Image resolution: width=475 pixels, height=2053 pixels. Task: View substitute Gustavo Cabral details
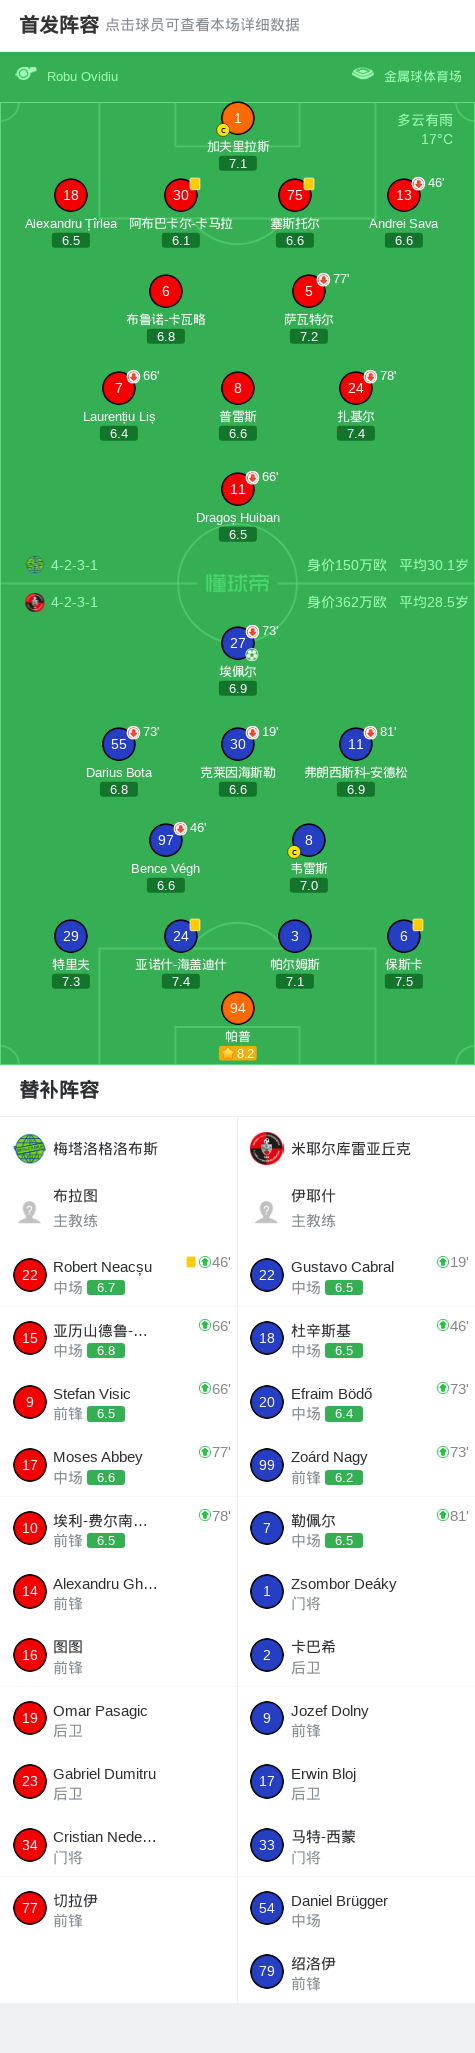pos(356,1275)
